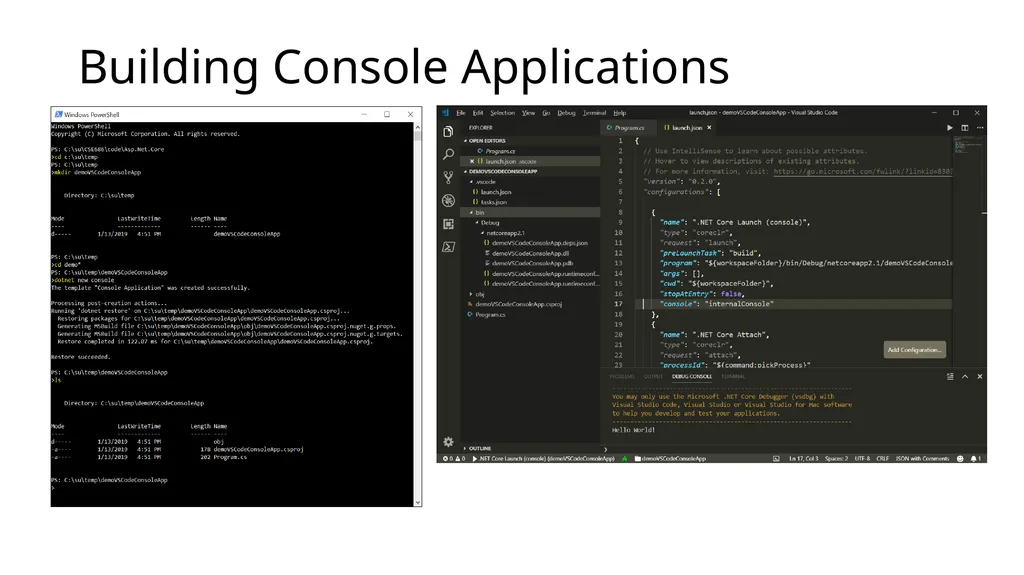Open the Debug view bug icon

(x=448, y=201)
